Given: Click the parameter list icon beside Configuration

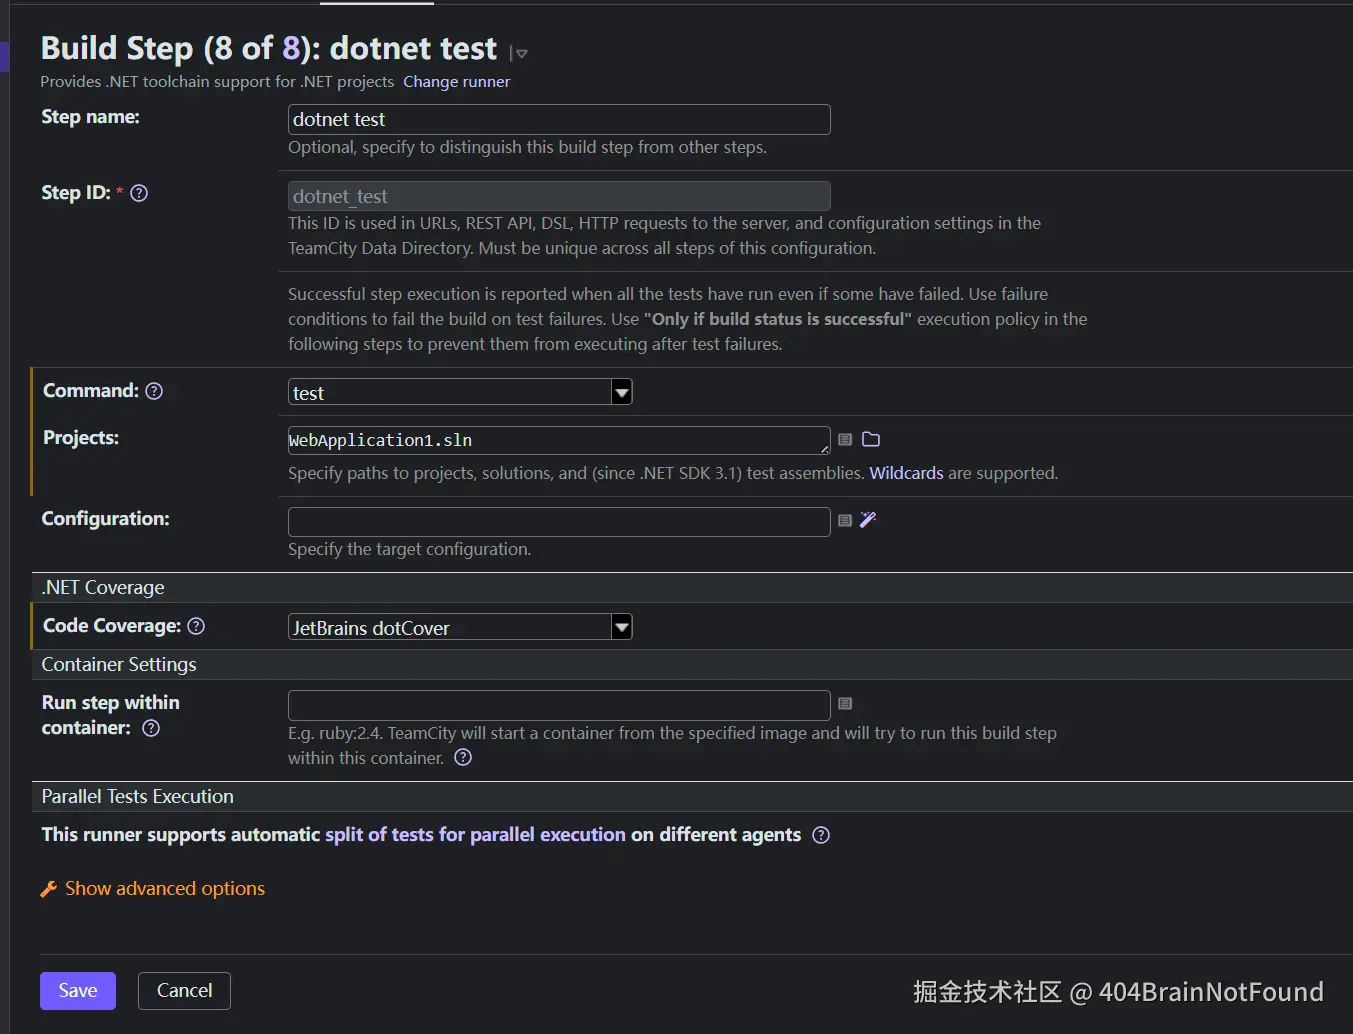Looking at the screenshot, I should coord(845,520).
